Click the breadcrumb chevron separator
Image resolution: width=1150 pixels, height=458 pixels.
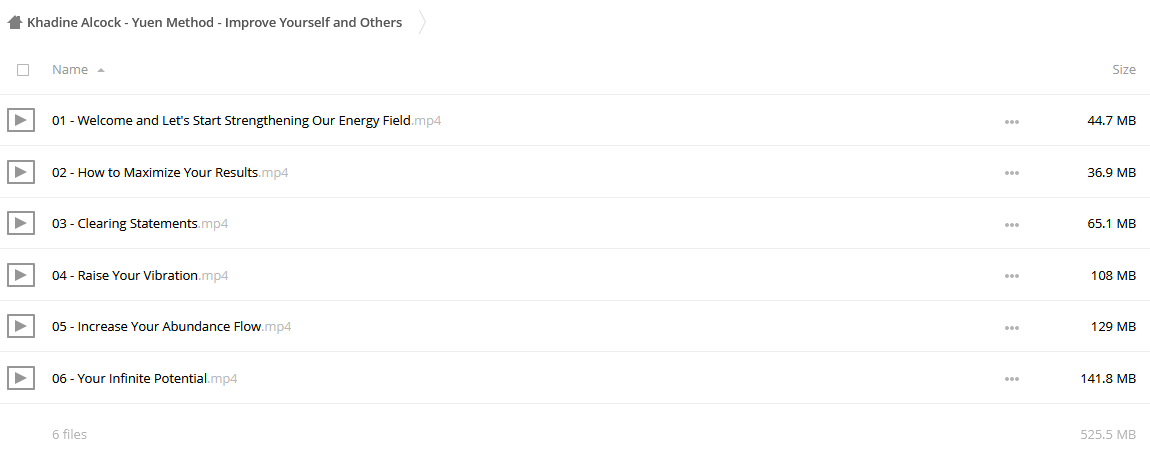(422, 23)
